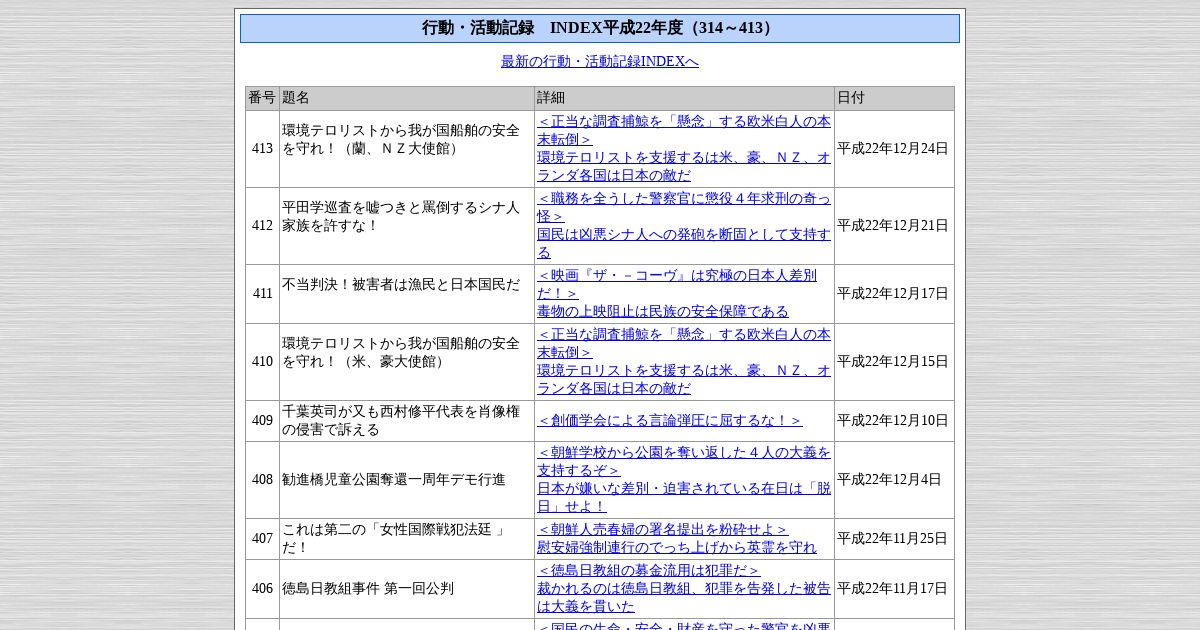Open row 410 link 環境テロリストを支援するは米、豪、ＮＺ、オランダ
This screenshot has width=1200, height=630.
(x=684, y=379)
